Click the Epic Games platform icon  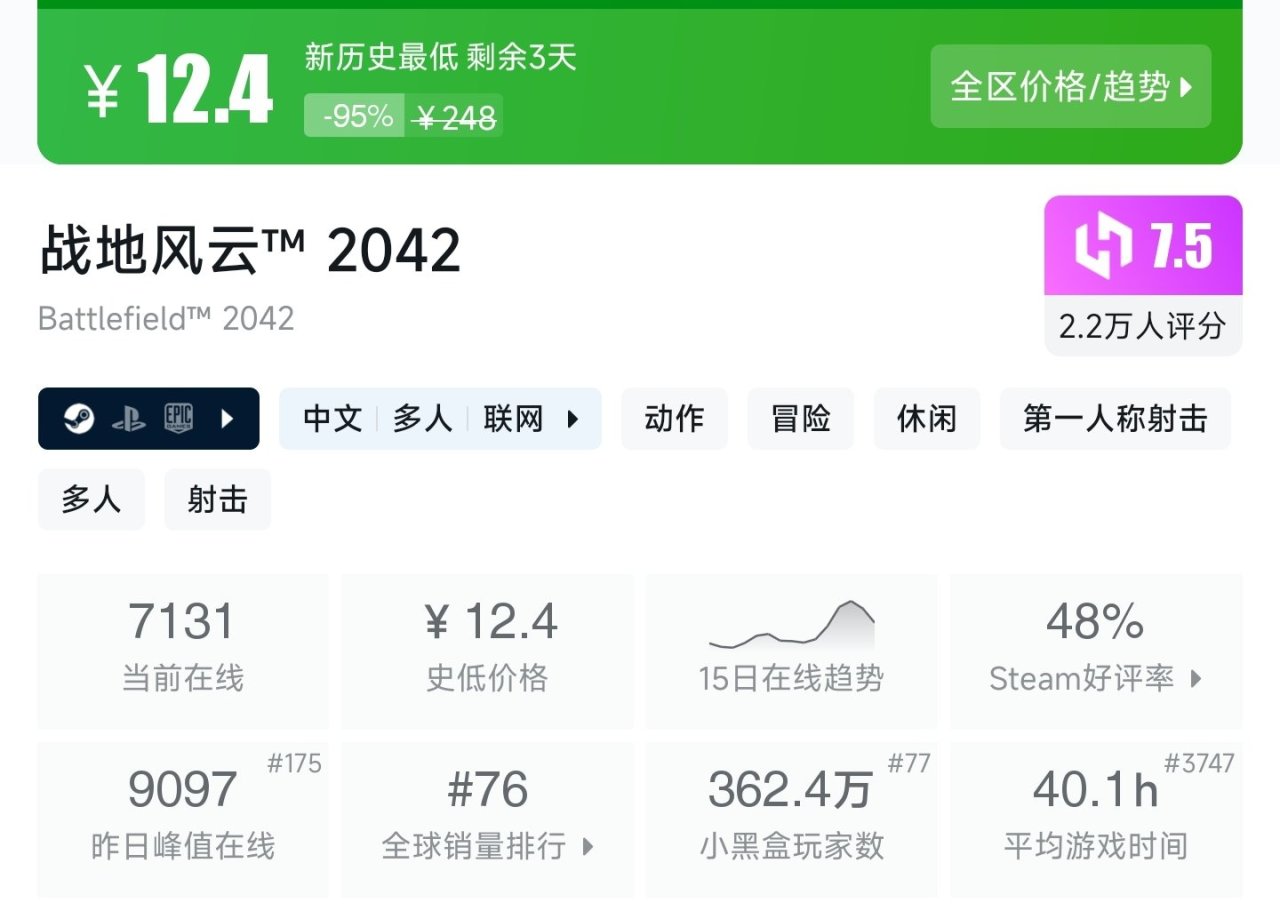[x=180, y=419]
